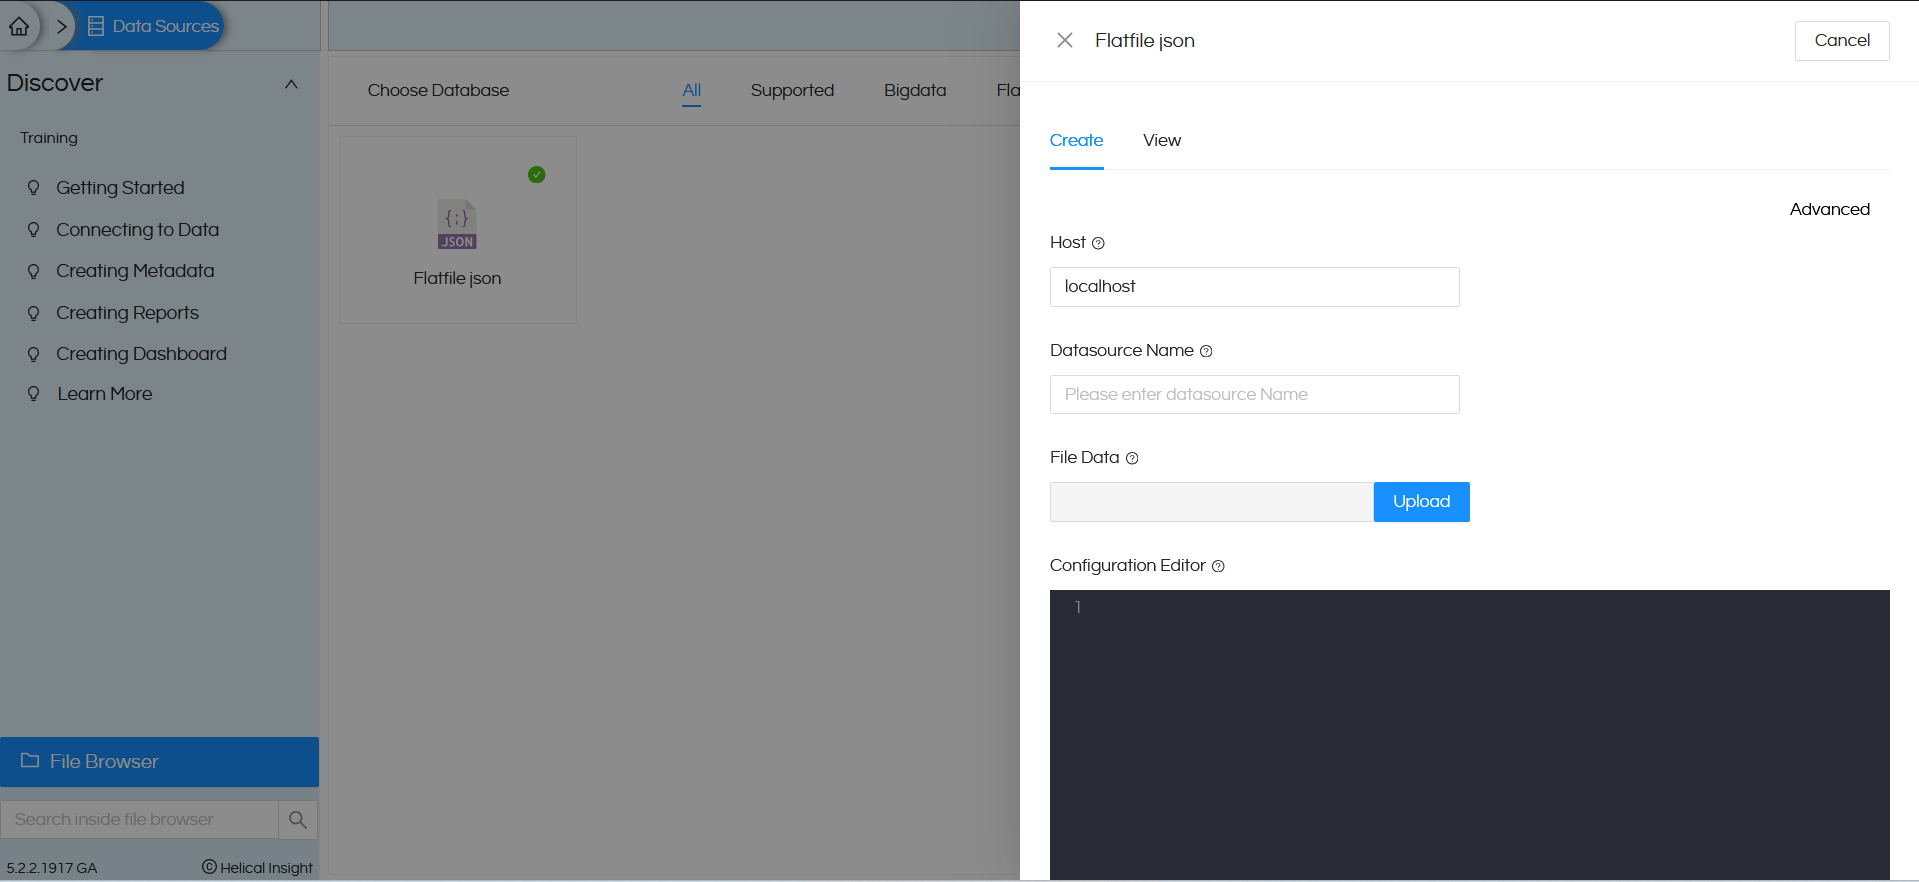Click the Training section label

point(49,138)
